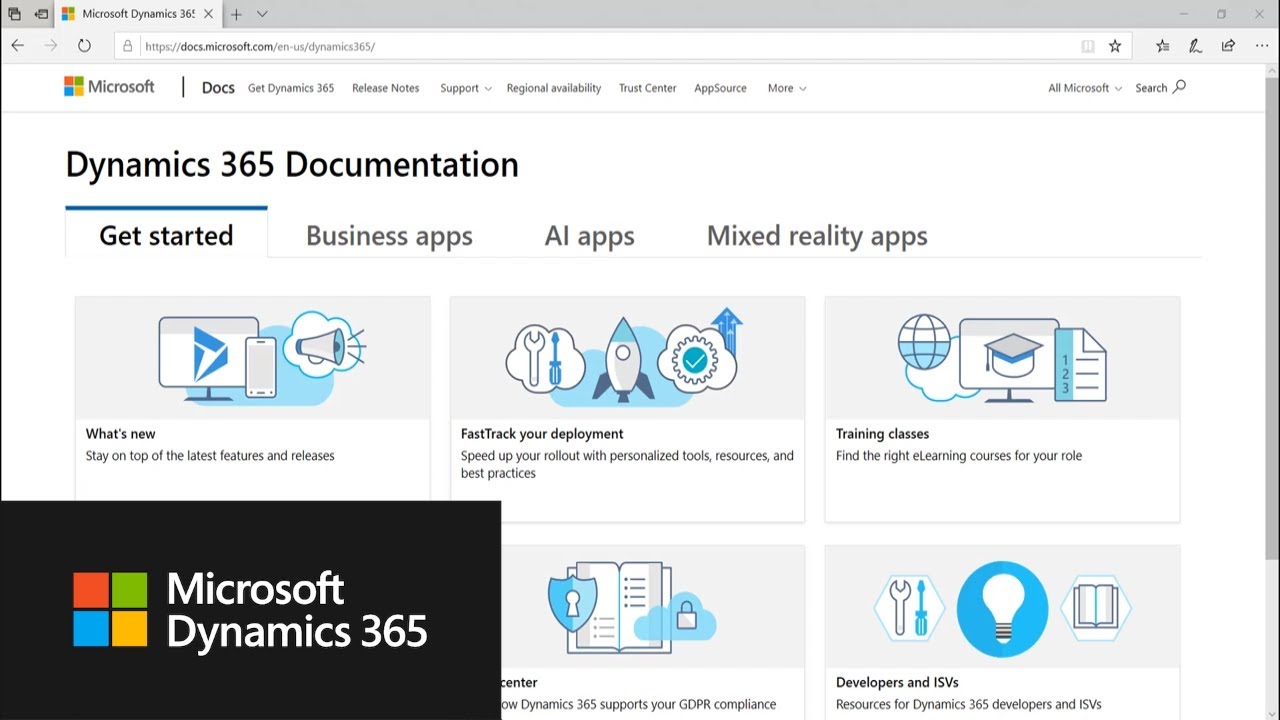Switch to the Mixed reality apps tab
This screenshot has height=720, width=1280.
817,236
